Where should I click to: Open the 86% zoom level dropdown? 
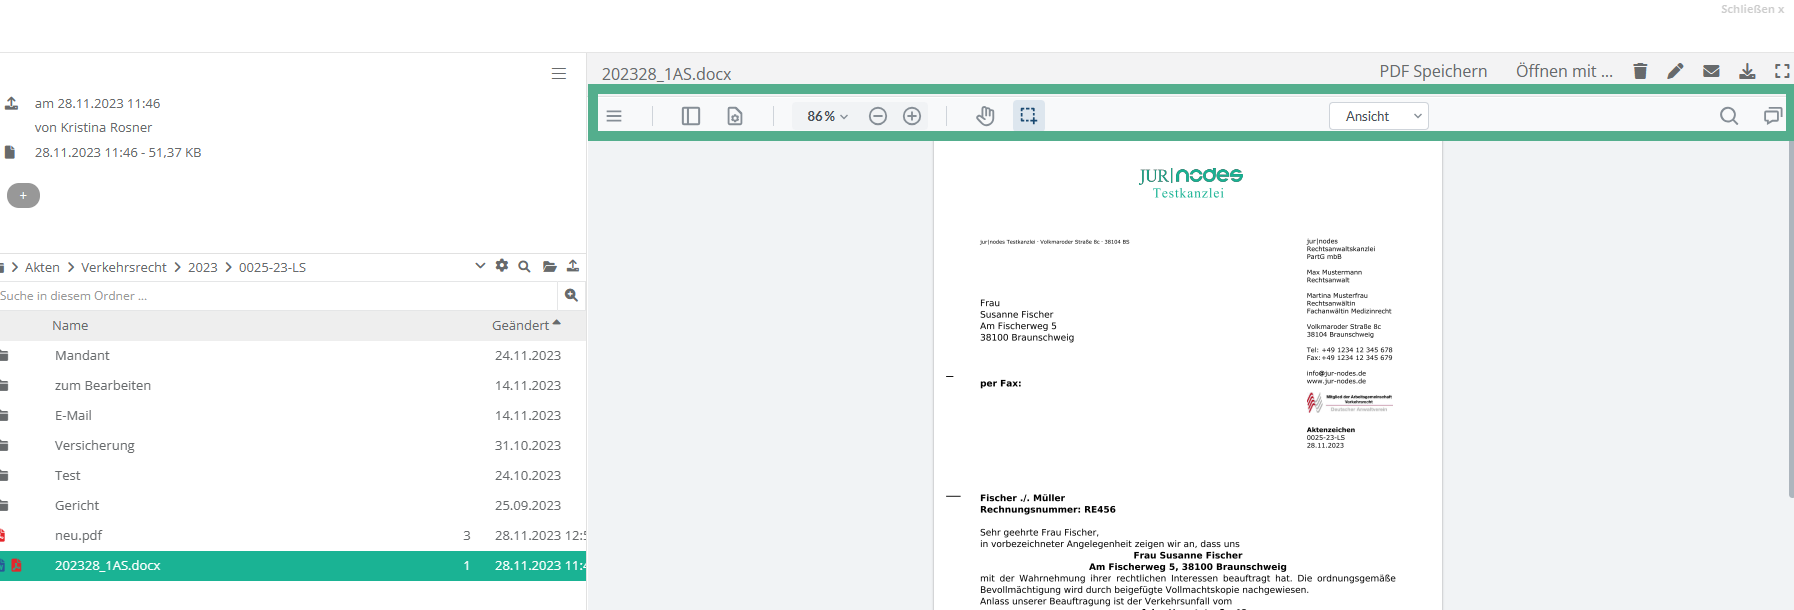(x=827, y=116)
